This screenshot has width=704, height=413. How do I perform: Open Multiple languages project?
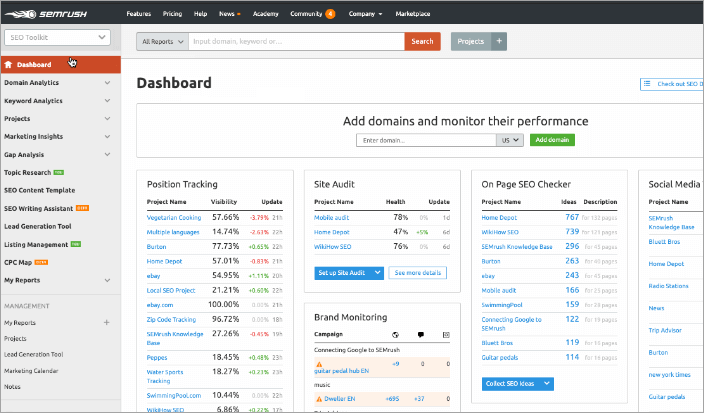173,232
